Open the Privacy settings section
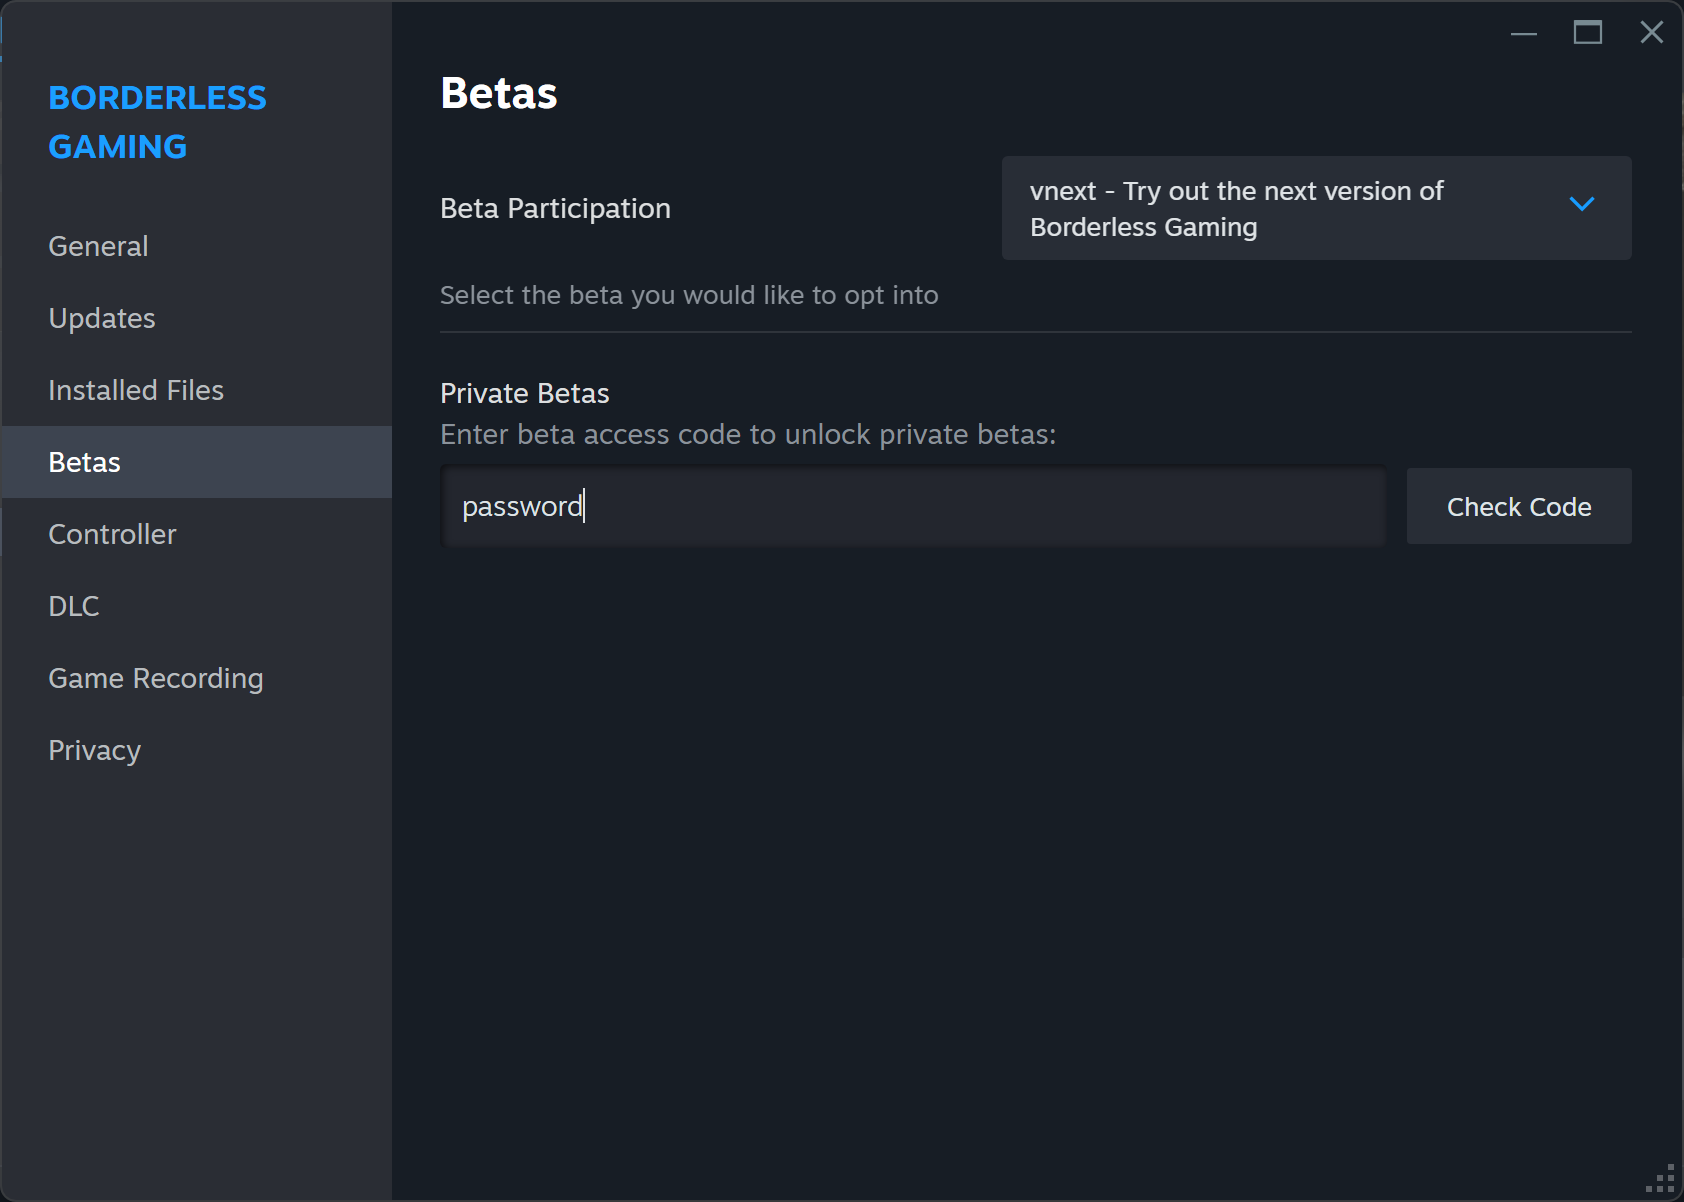This screenshot has width=1684, height=1202. click(196, 750)
